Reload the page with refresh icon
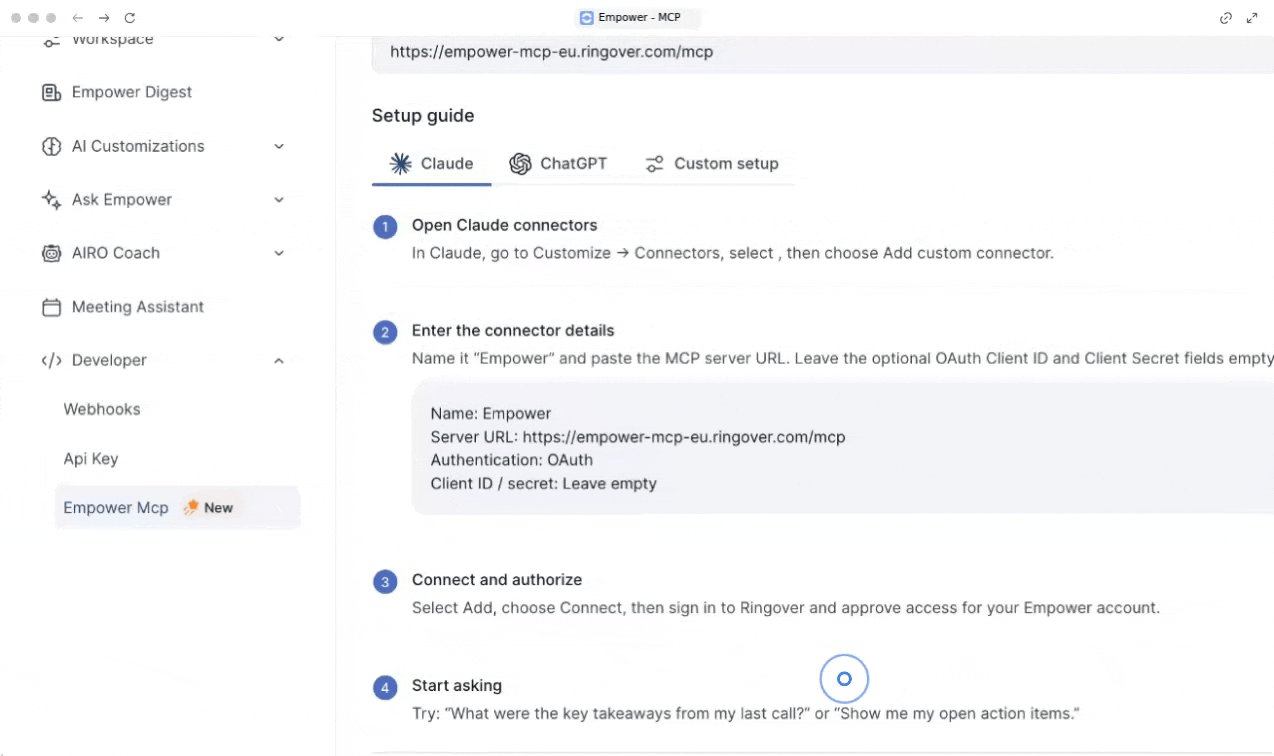 (x=130, y=18)
